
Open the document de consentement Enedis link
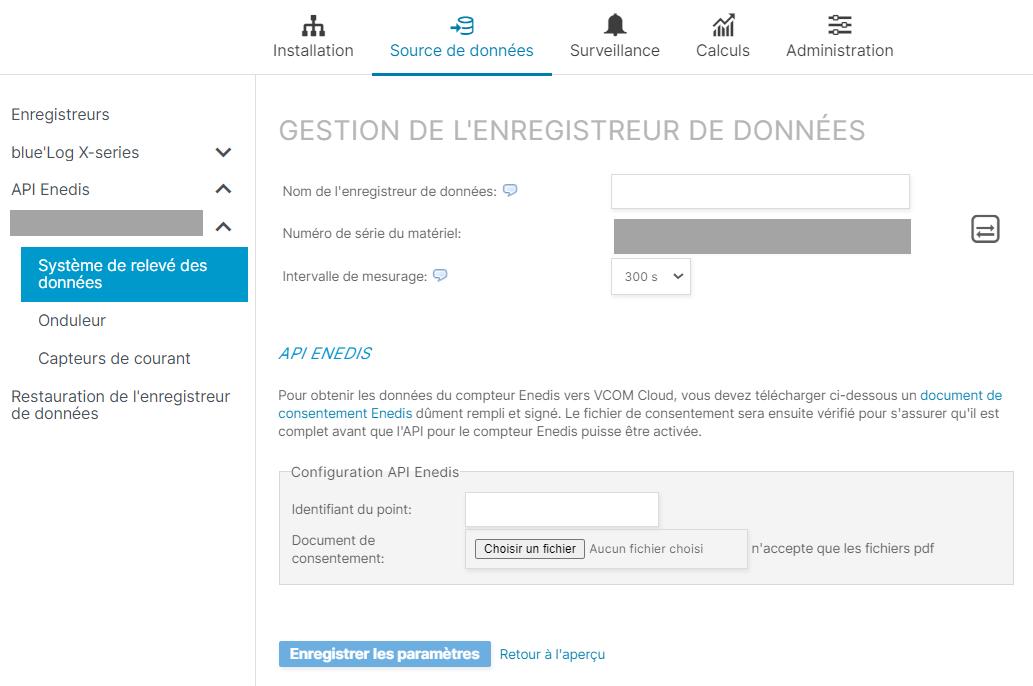pos(961,395)
